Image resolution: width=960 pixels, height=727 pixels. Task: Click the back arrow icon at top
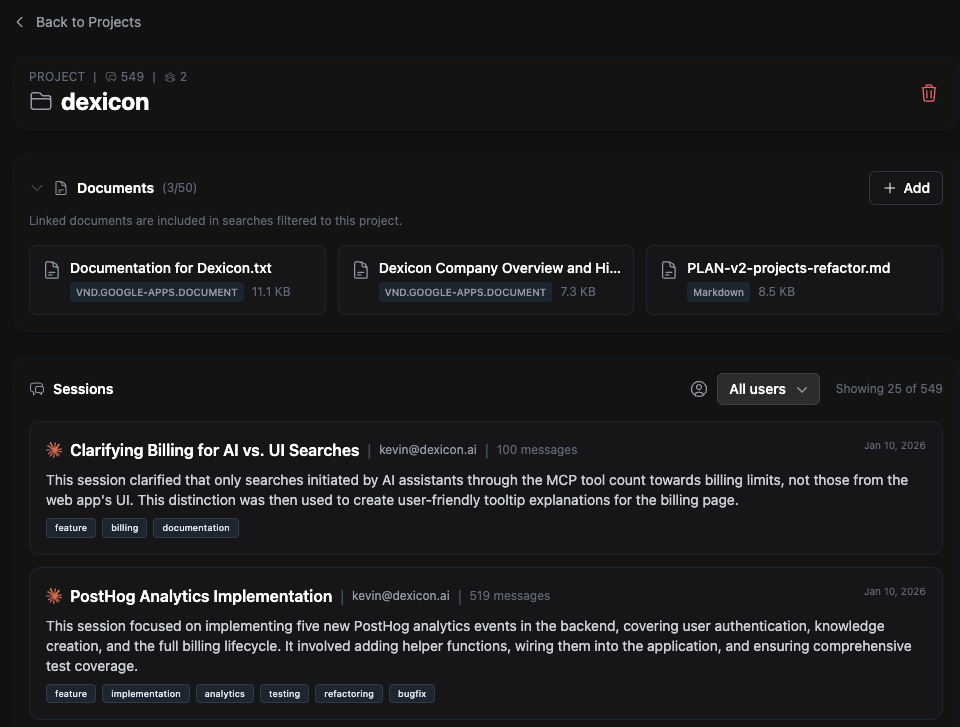(x=19, y=22)
